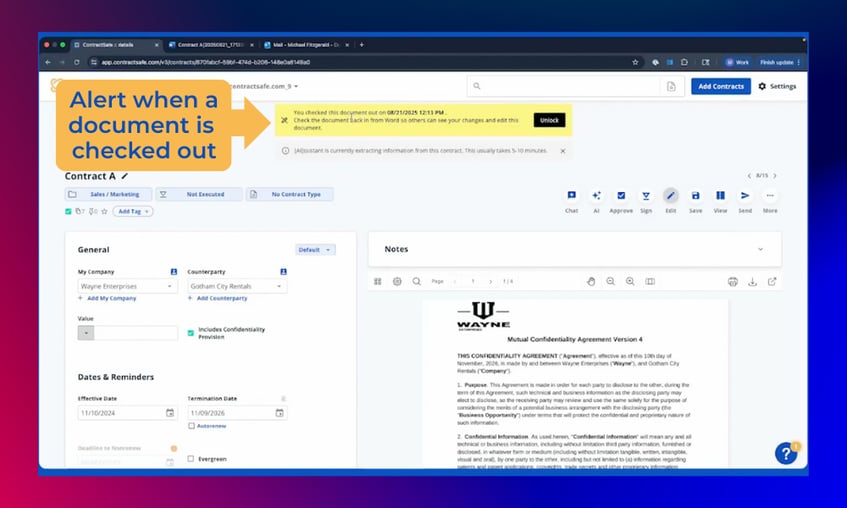Open the Chat panel icon

pyautogui.click(x=572, y=196)
